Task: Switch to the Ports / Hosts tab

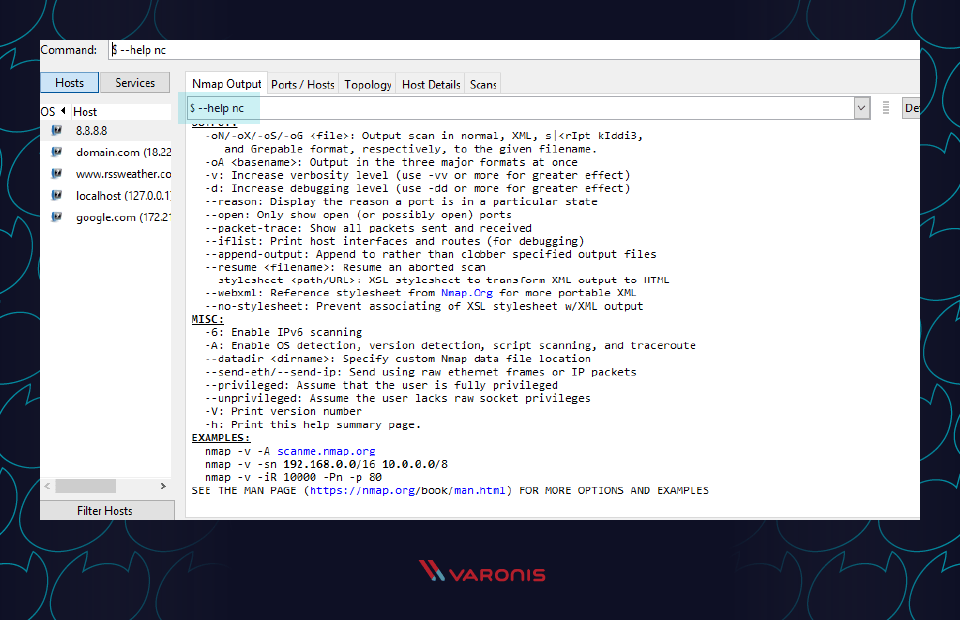Action: (x=302, y=85)
